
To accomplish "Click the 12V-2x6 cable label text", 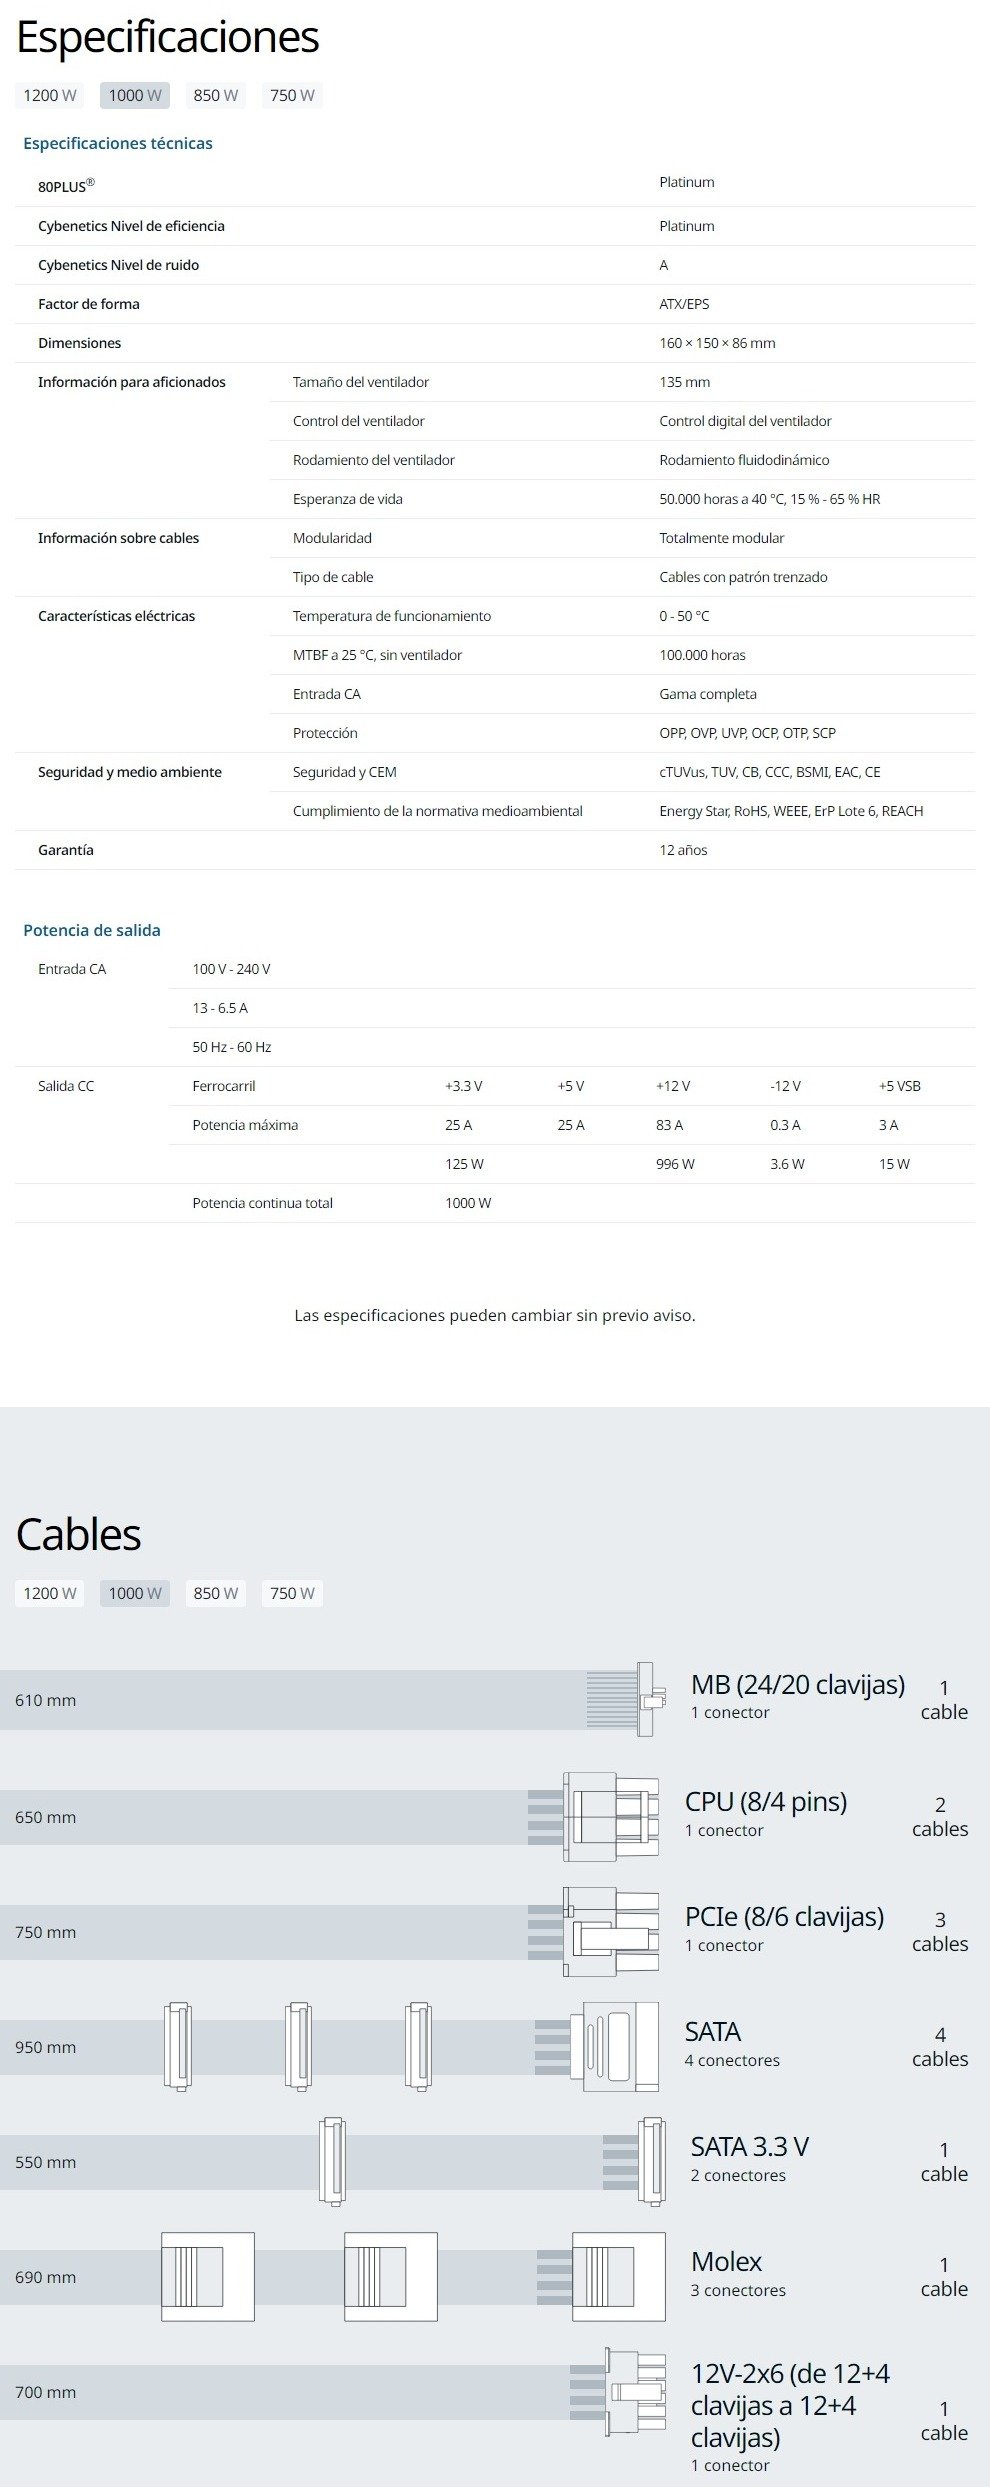I will click(790, 2405).
